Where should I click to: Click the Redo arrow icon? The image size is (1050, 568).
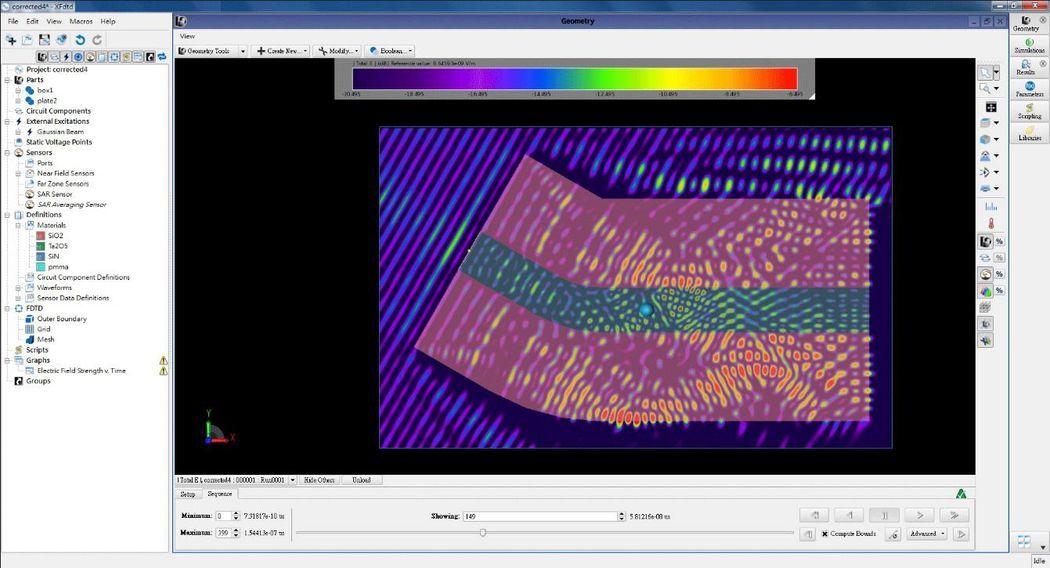(x=97, y=40)
